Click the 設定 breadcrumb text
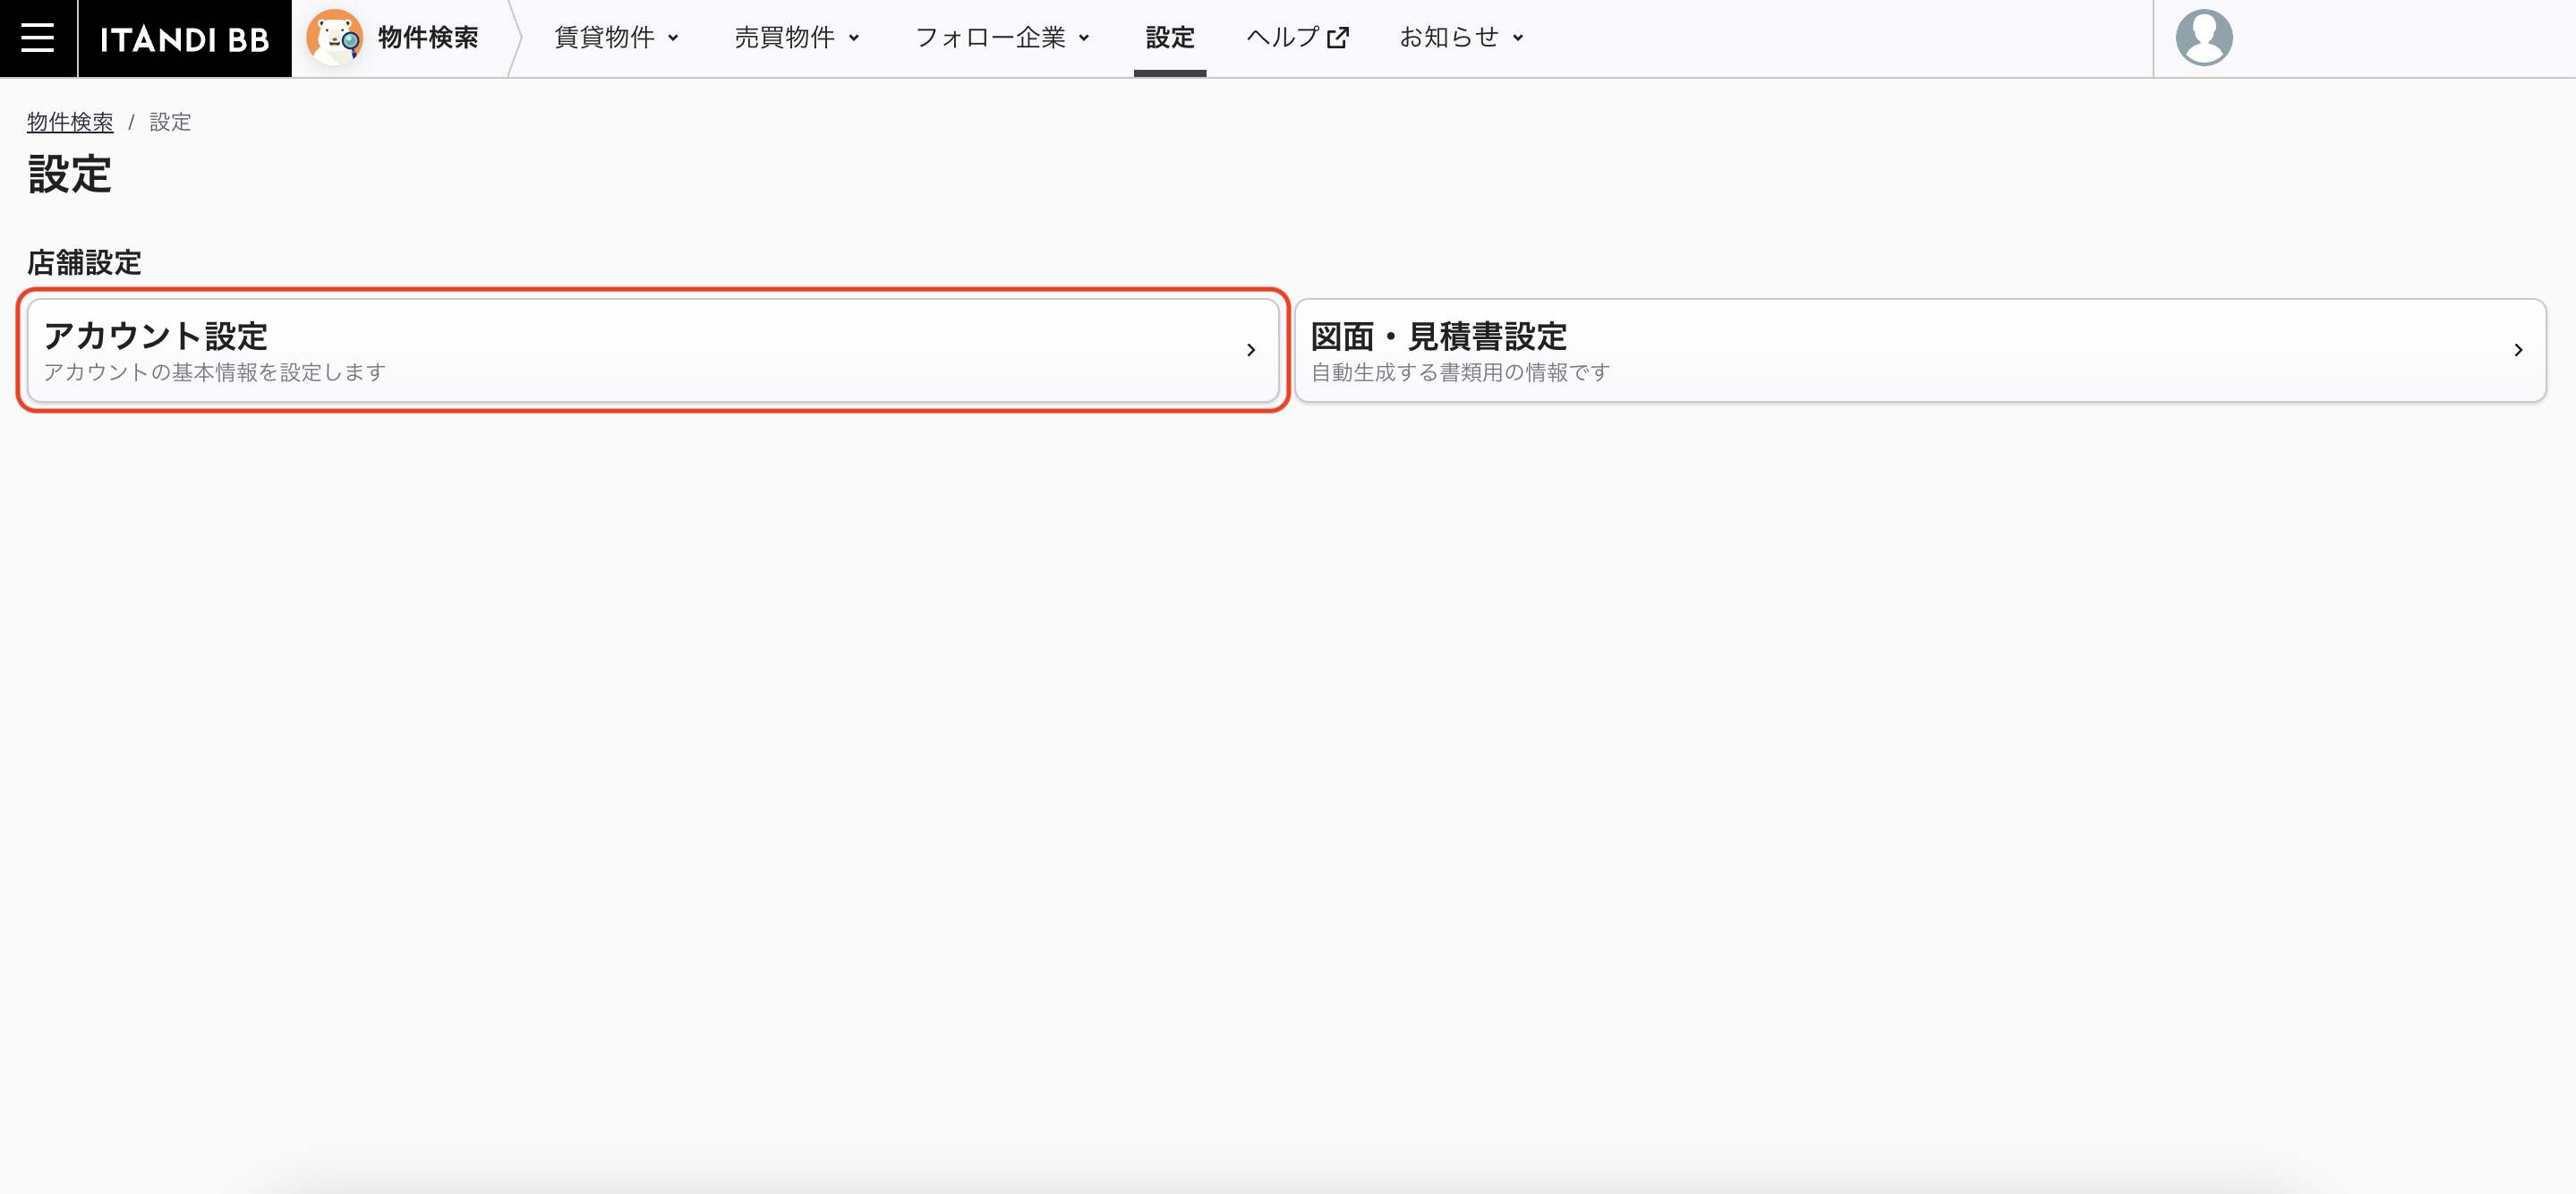Screen dimensions: 2576x1194 click(170, 122)
